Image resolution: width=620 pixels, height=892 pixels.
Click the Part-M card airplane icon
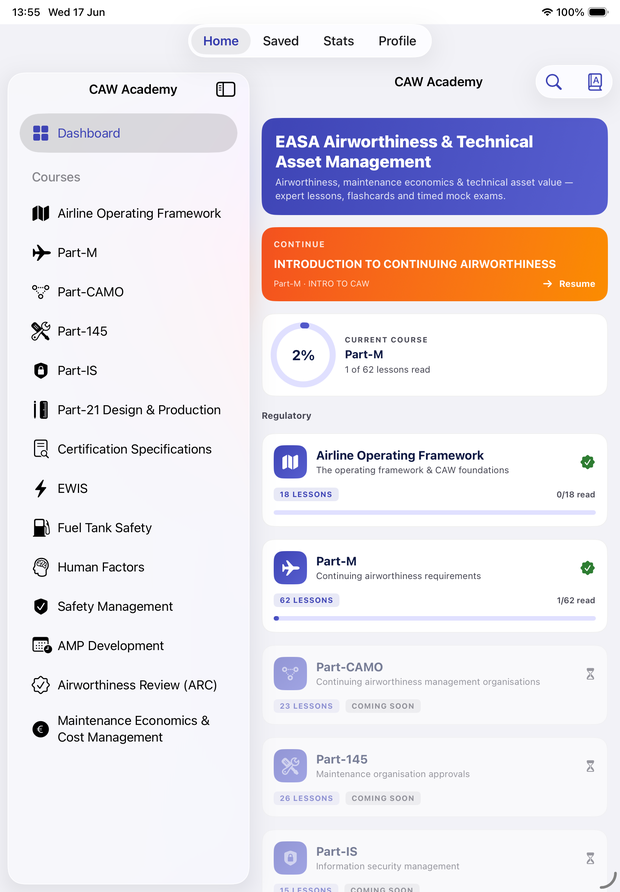[290, 568]
